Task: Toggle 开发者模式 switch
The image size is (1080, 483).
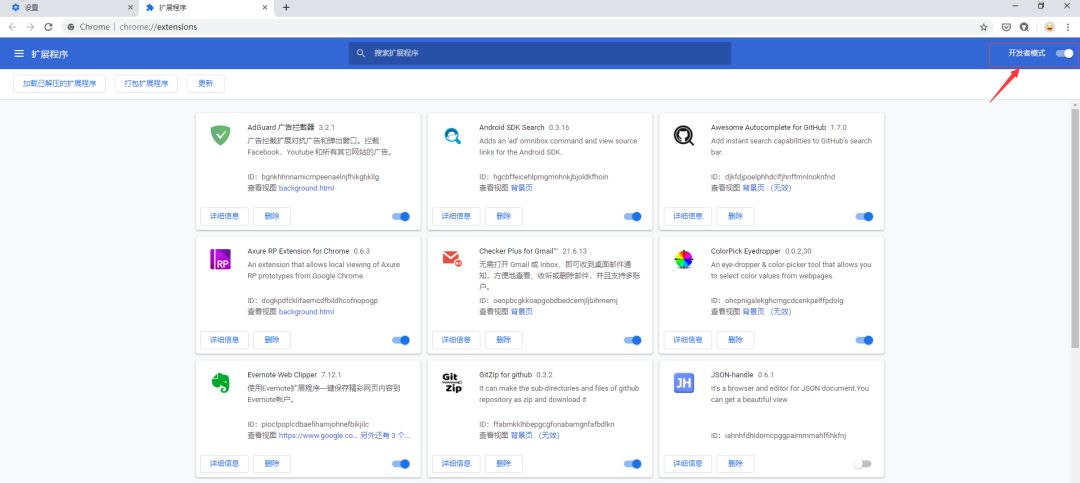Action: coord(1065,53)
